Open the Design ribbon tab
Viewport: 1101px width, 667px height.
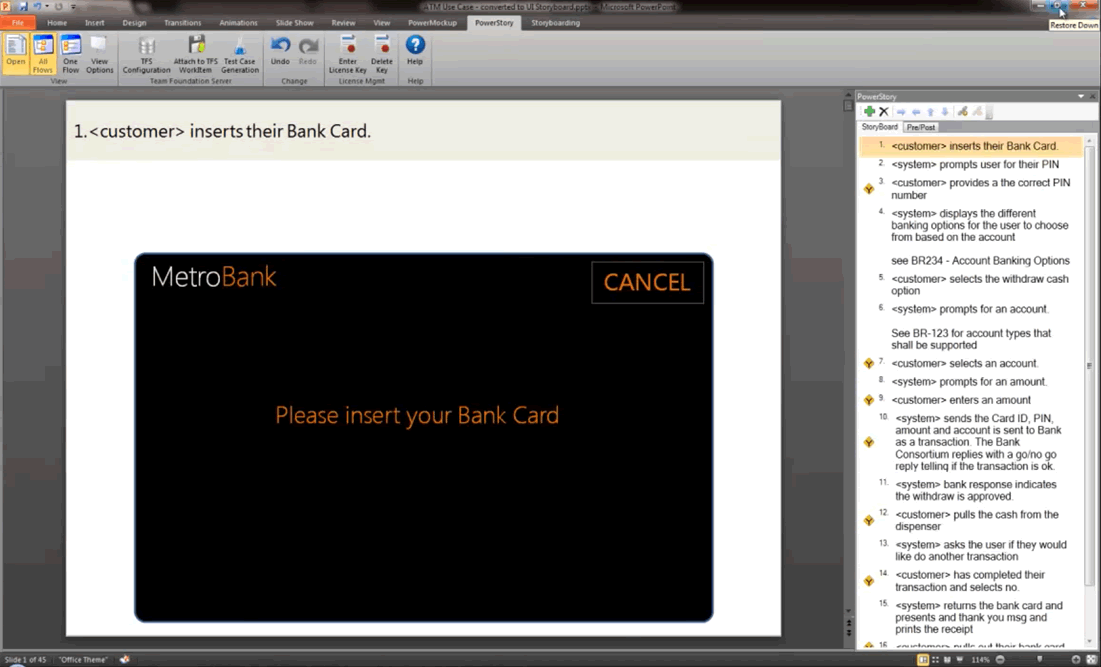point(134,22)
